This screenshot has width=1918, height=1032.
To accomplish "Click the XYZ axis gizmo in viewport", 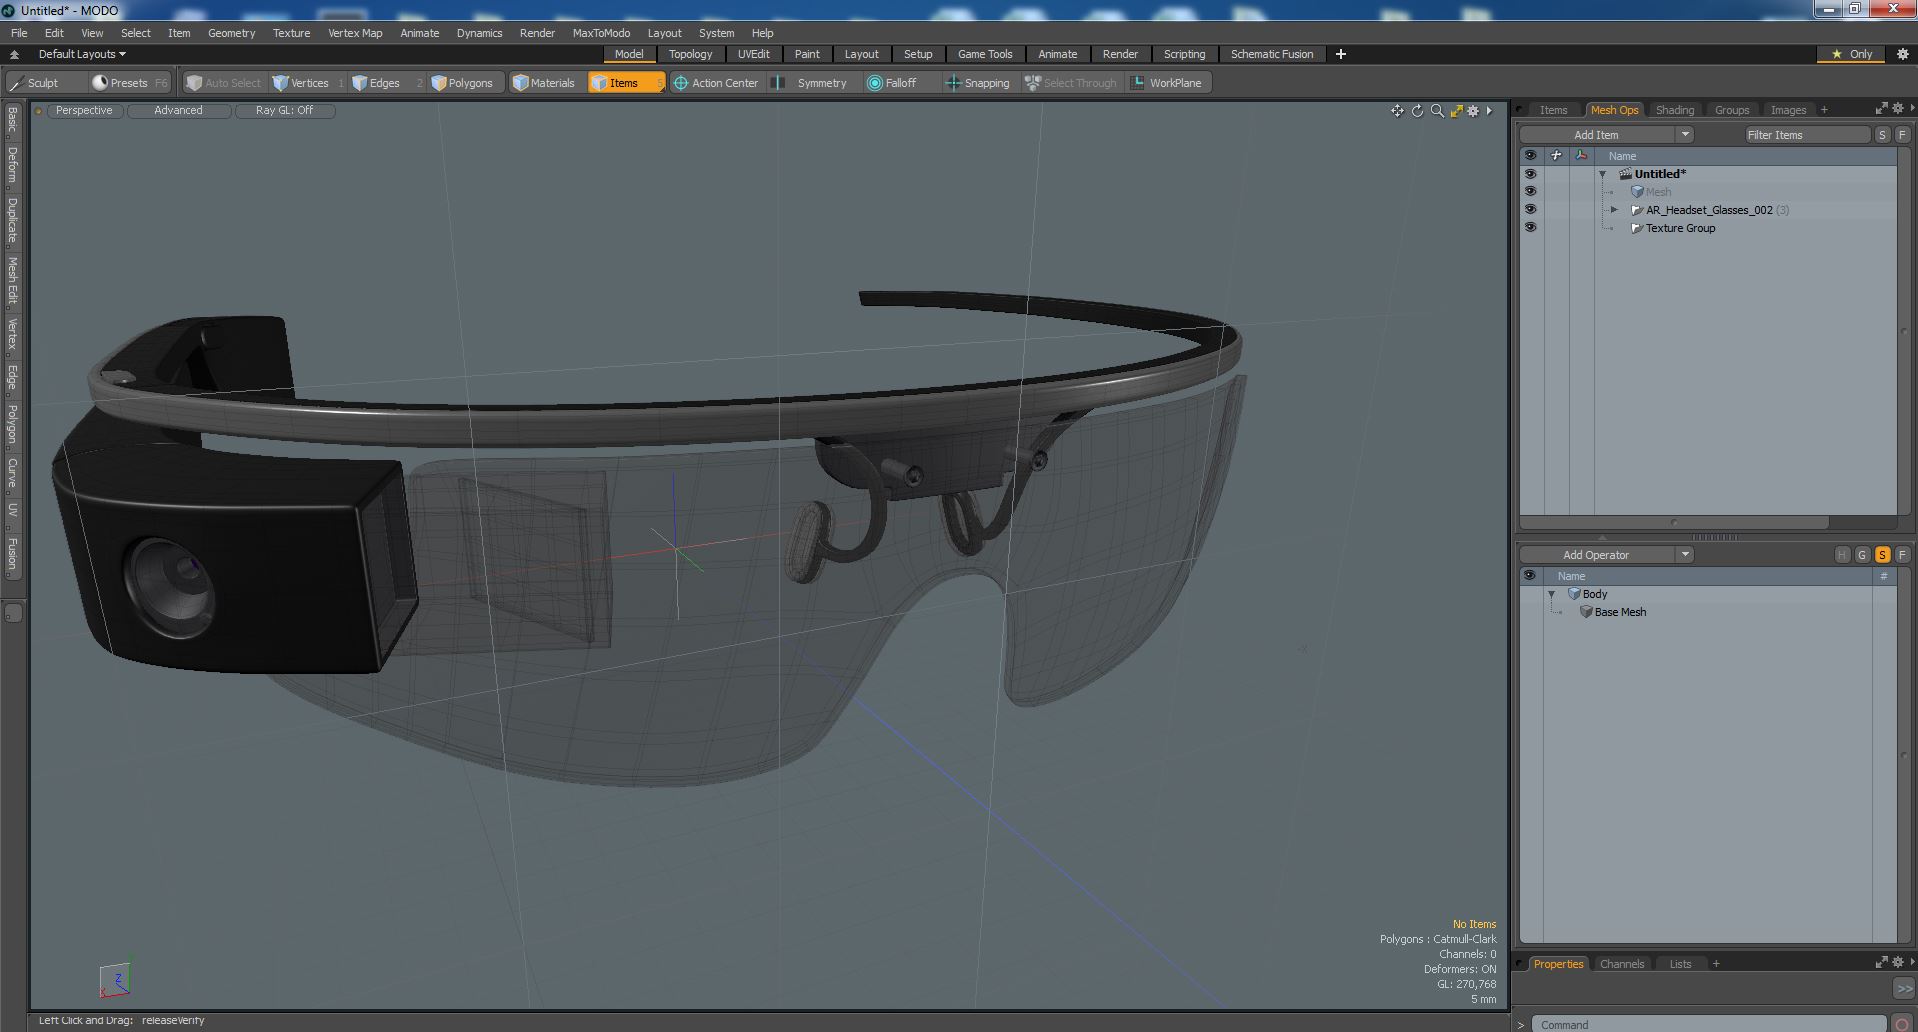I will tap(115, 979).
